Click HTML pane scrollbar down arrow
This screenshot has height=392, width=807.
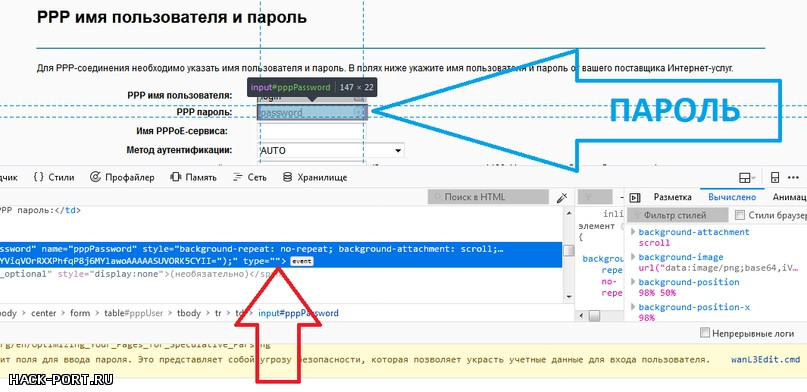569,297
